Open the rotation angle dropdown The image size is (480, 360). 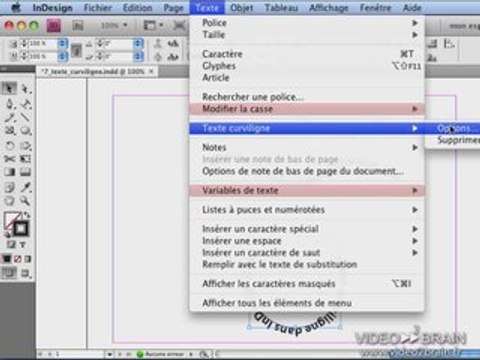(x=138, y=44)
